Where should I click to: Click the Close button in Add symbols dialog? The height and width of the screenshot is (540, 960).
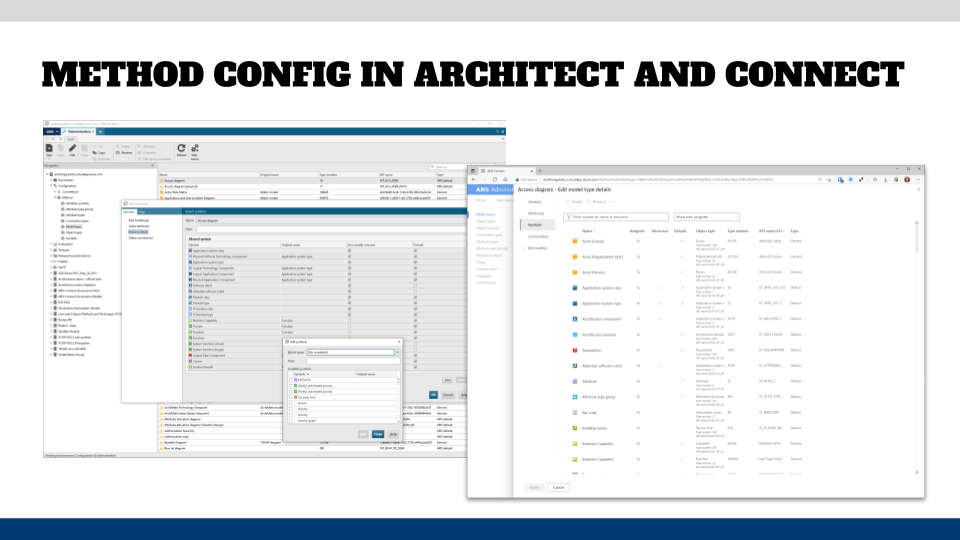click(378, 434)
